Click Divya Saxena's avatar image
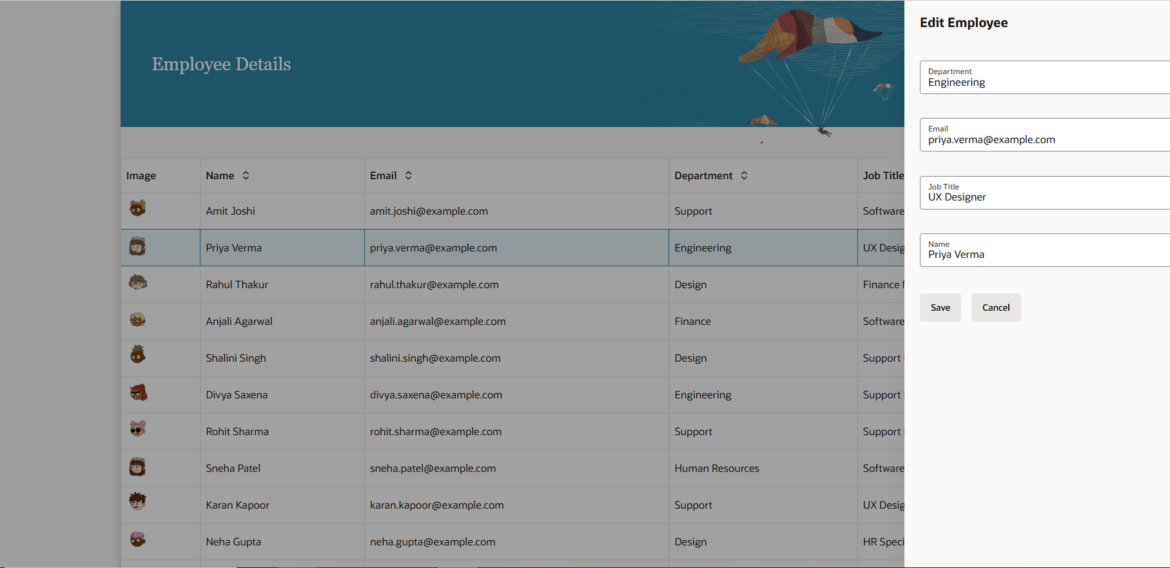Viewport: 1170px width, 568px height. pyautogui.click(x=137, y=393)
